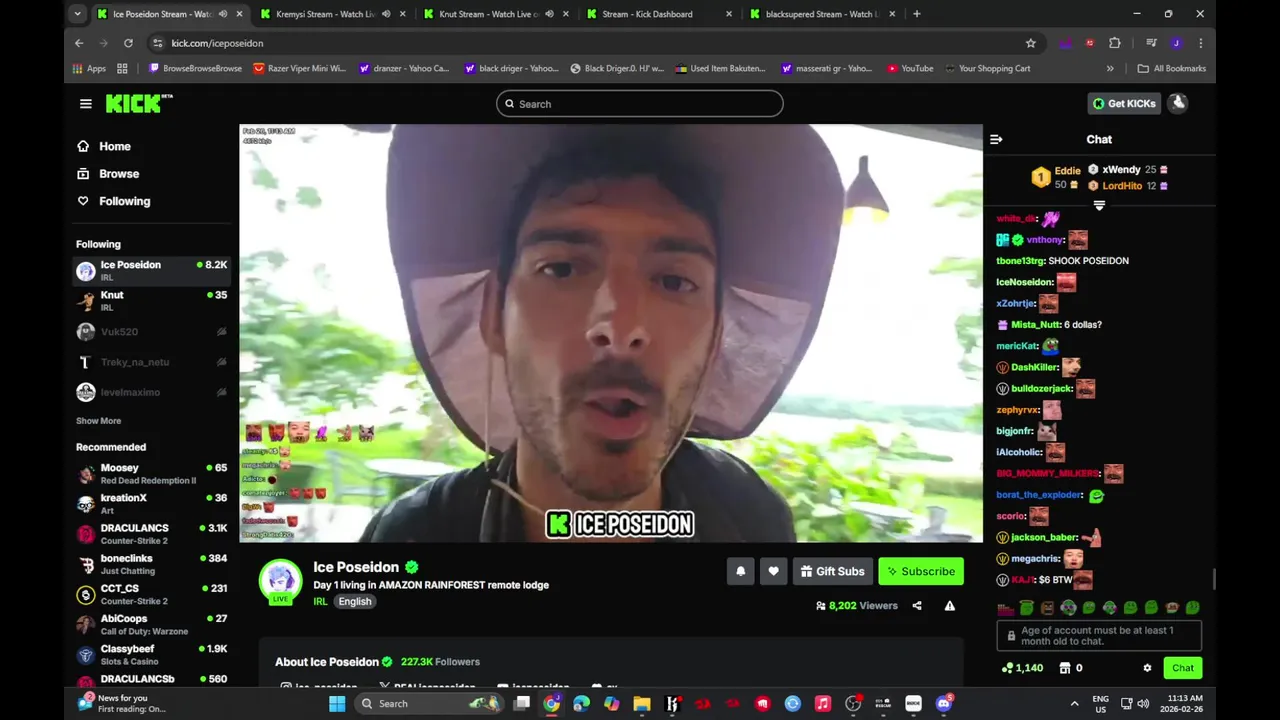Click the Get KICKs button

1124,103
